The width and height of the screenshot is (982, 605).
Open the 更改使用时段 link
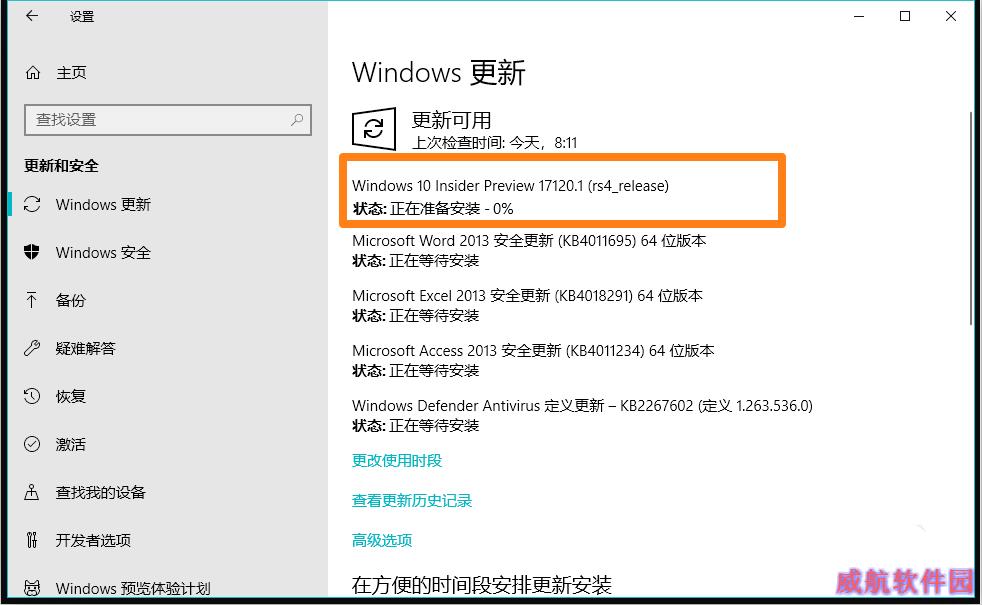[x=397, y=461]
